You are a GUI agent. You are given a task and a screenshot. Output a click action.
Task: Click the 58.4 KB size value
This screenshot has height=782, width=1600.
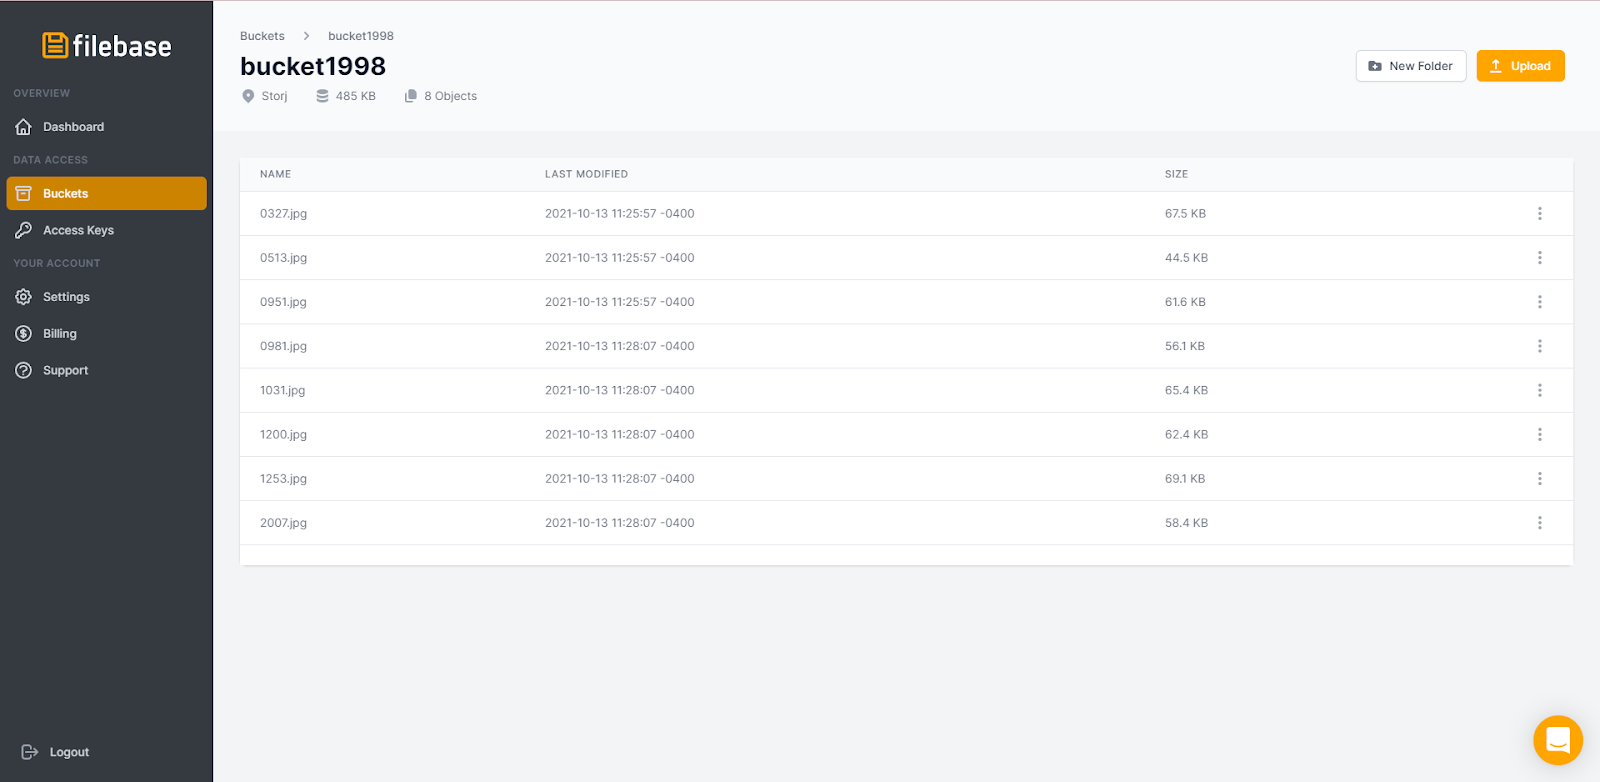click(x=1187, y=523)
